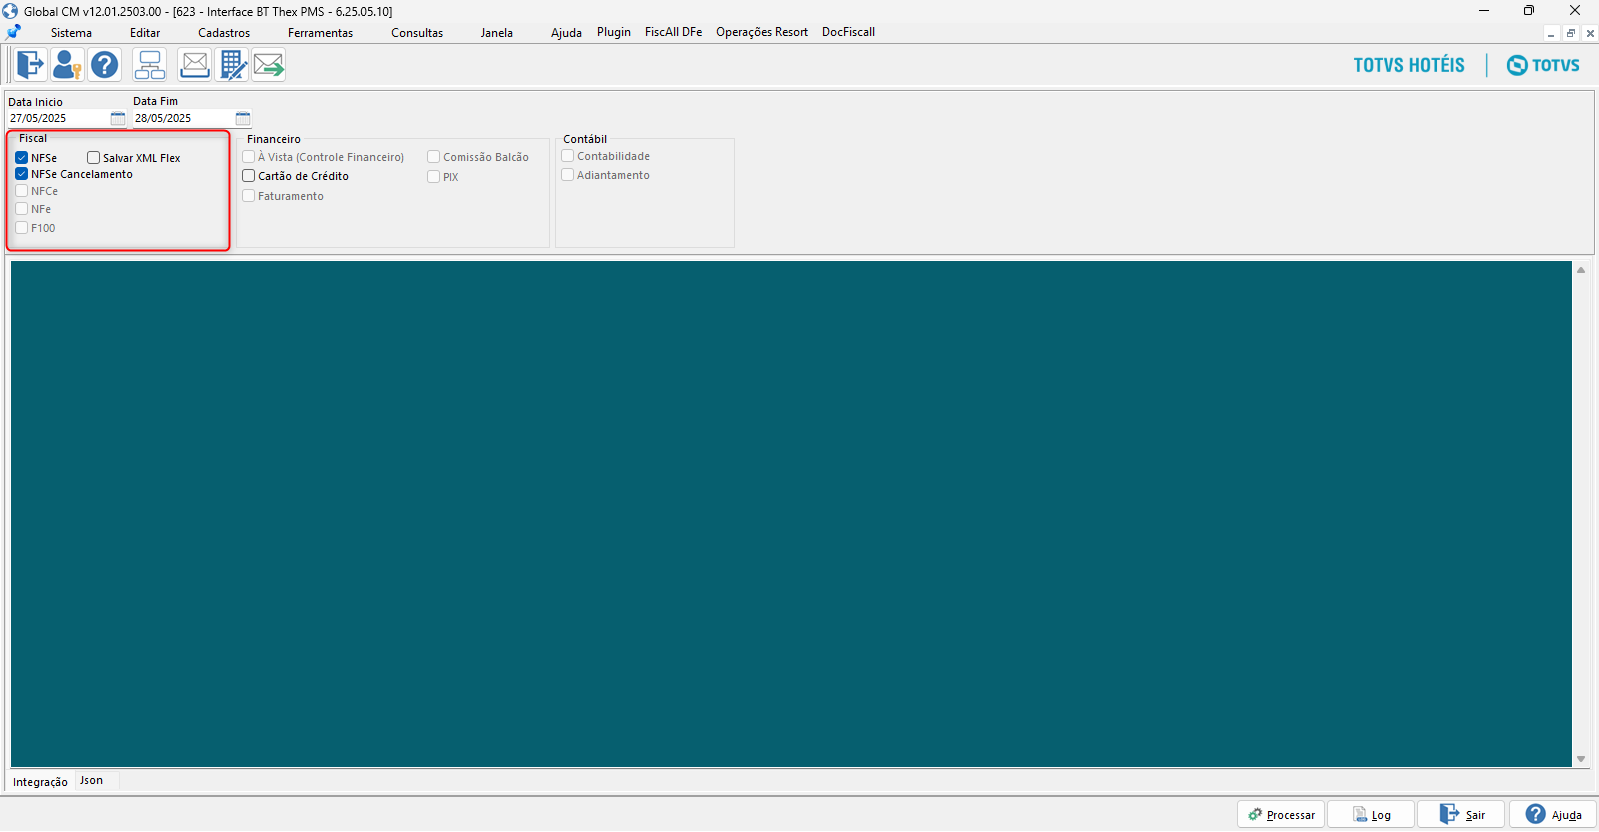The image size is (1599, 832).
Task: Click the TOTVS HOTÉIS logo
Action: (1409, 65)
